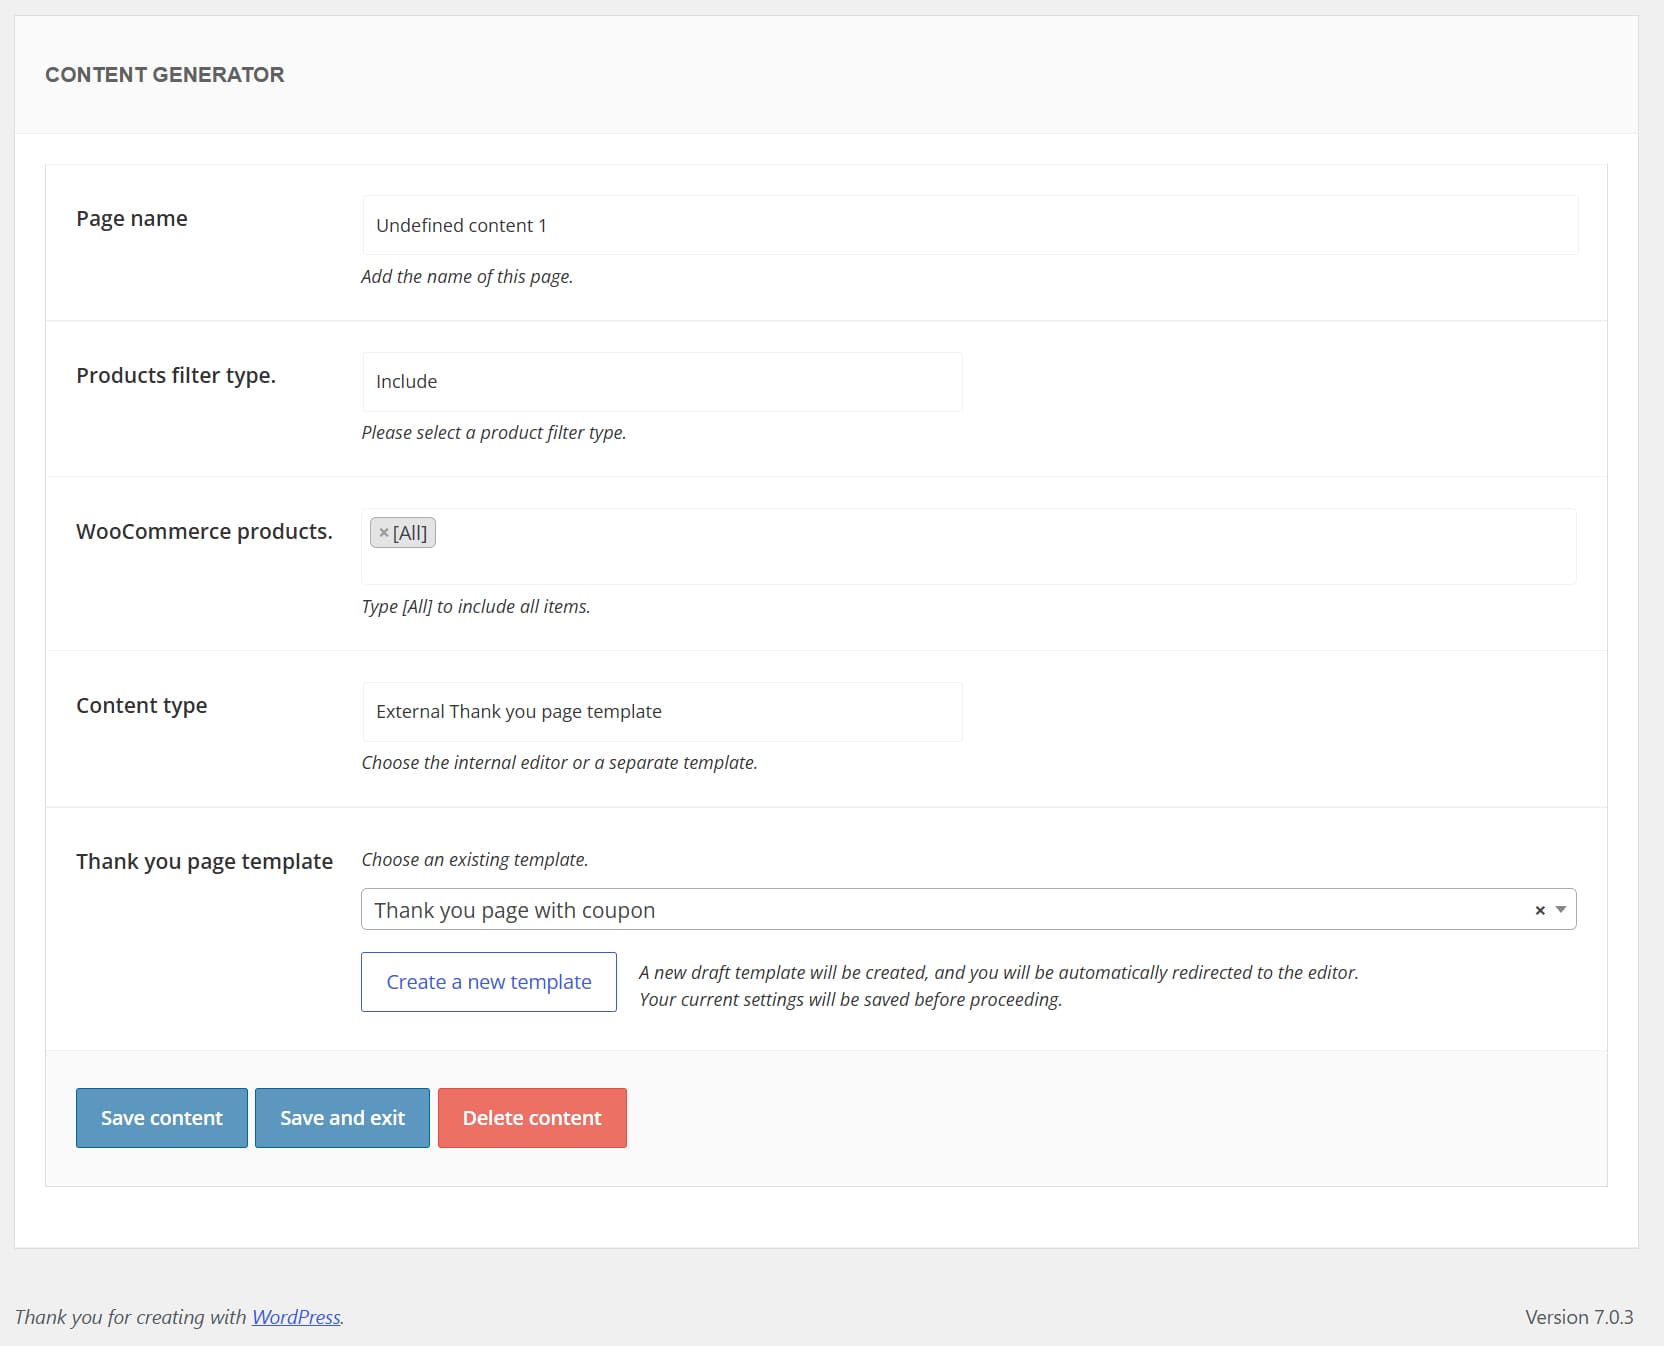Click the Delete content button

(x=532, y=1118)
